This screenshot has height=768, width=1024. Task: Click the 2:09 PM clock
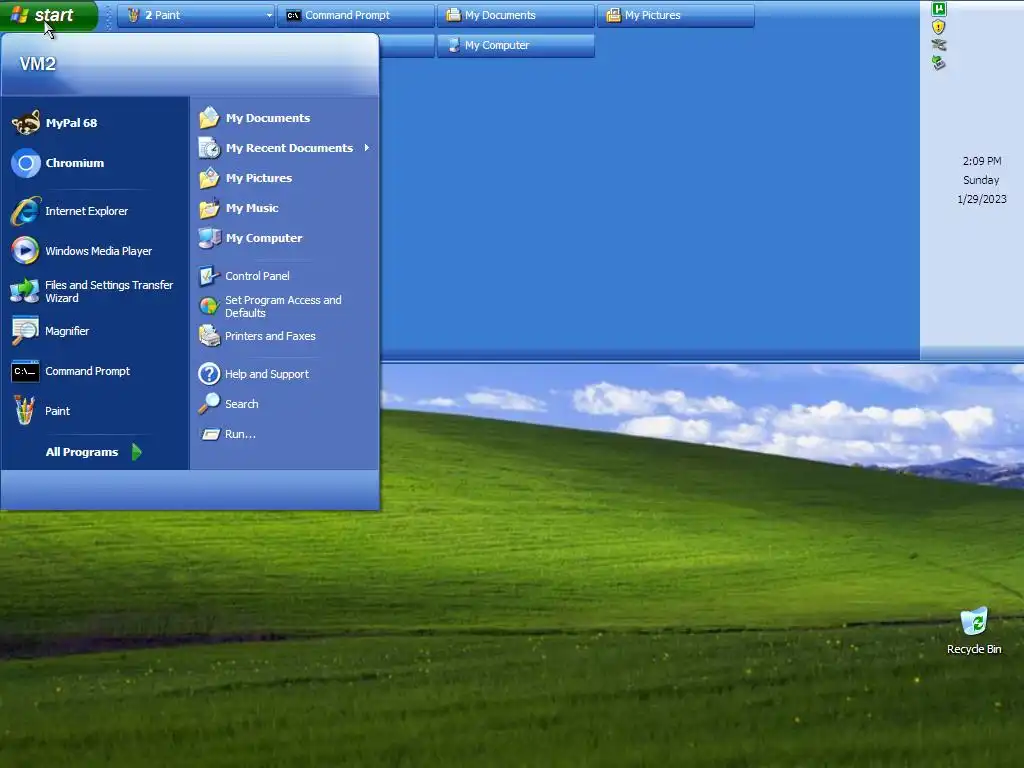click(x=982, y=161)
